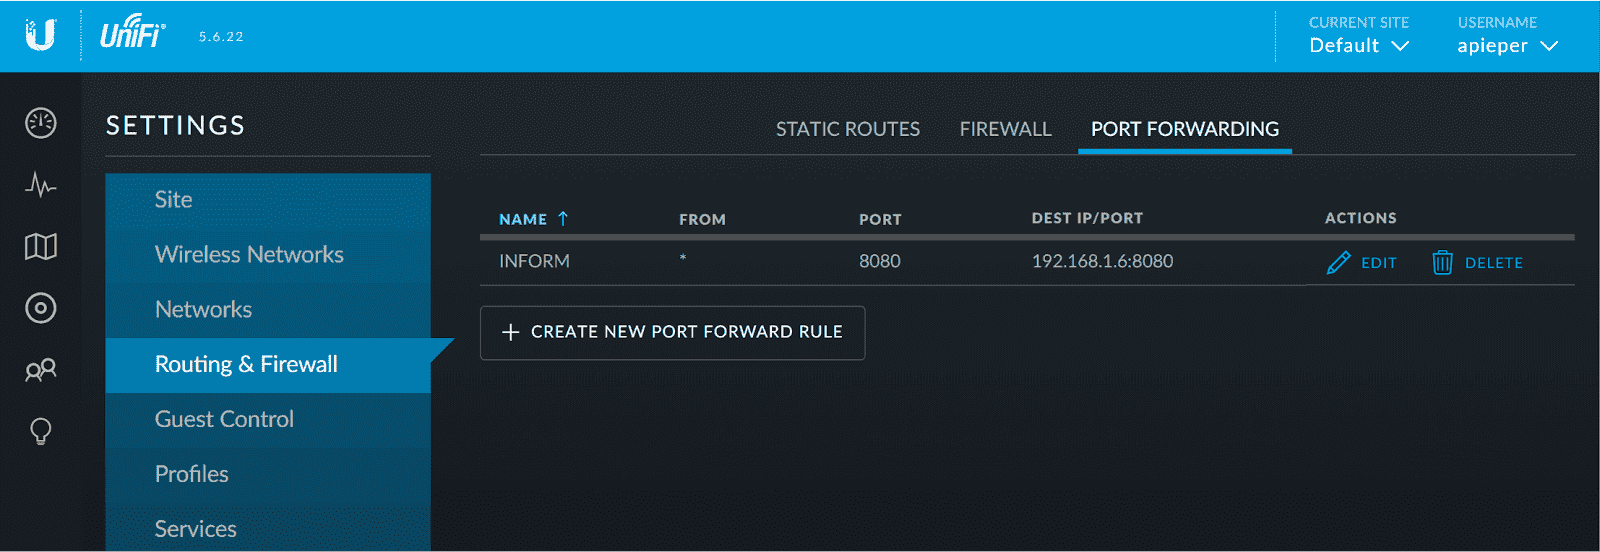Click the NAME sort arrow icon
Image resolution: width=1600 pixels, height=552 pixels.
[563, 218]
